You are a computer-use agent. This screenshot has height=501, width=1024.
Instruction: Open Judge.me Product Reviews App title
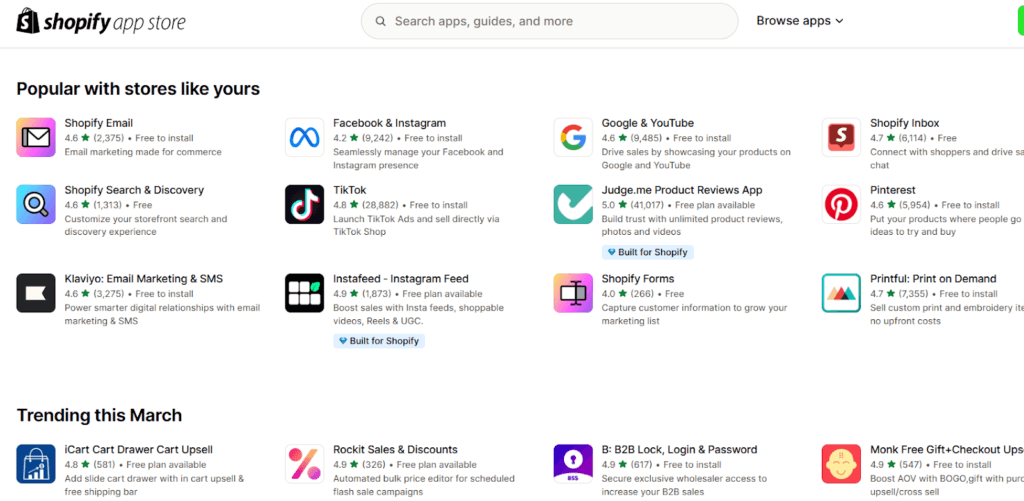click(682, 190)
